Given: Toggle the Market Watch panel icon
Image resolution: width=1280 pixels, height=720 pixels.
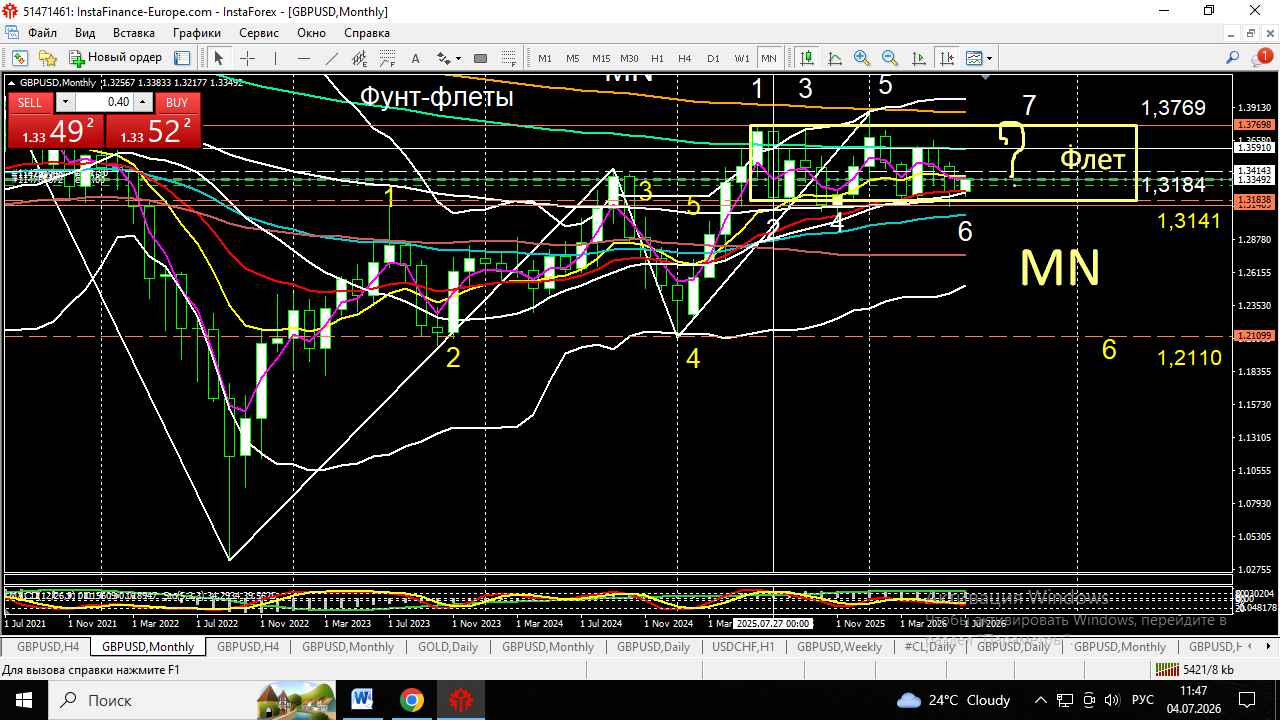Looking at the screenshot, I should 182,58.
